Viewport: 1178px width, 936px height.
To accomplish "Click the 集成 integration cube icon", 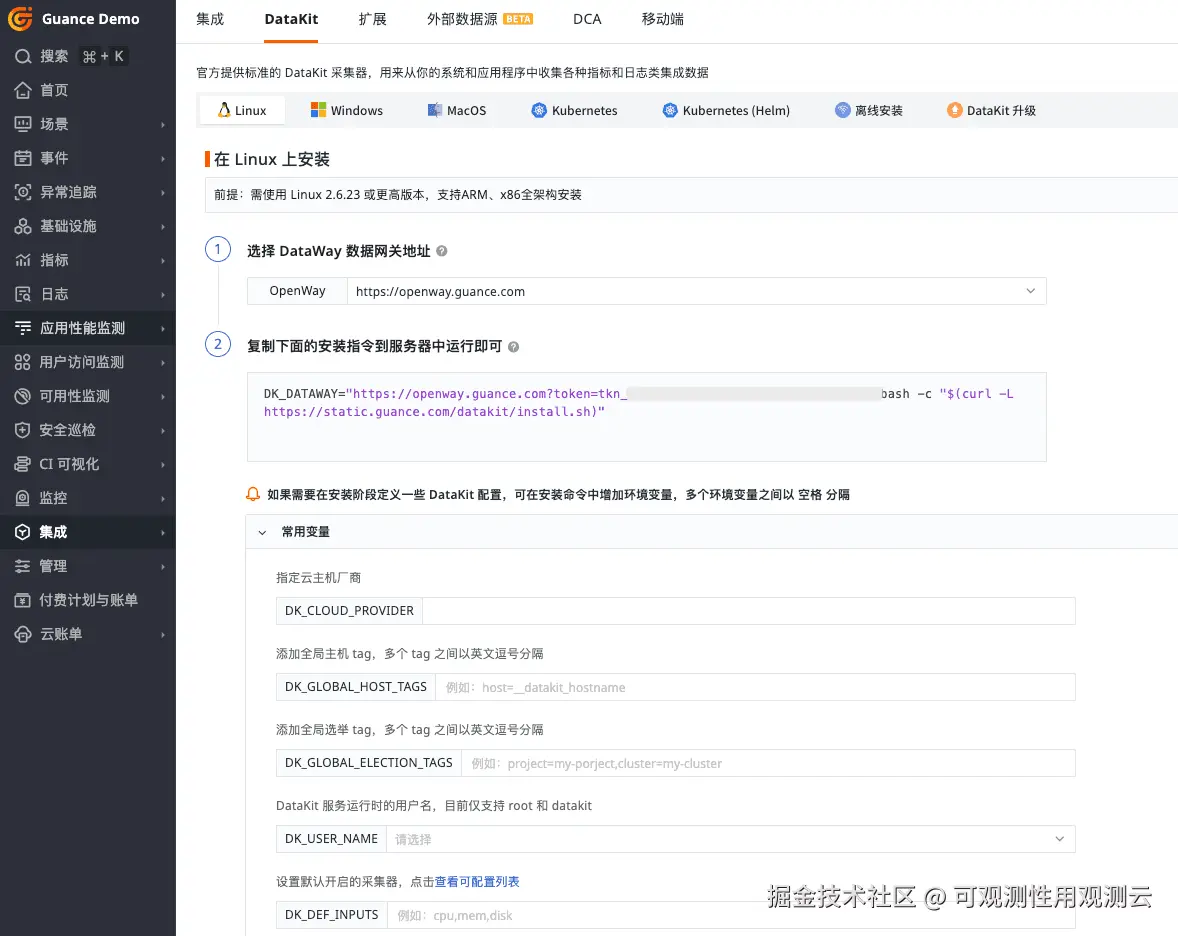I will 23,532.
